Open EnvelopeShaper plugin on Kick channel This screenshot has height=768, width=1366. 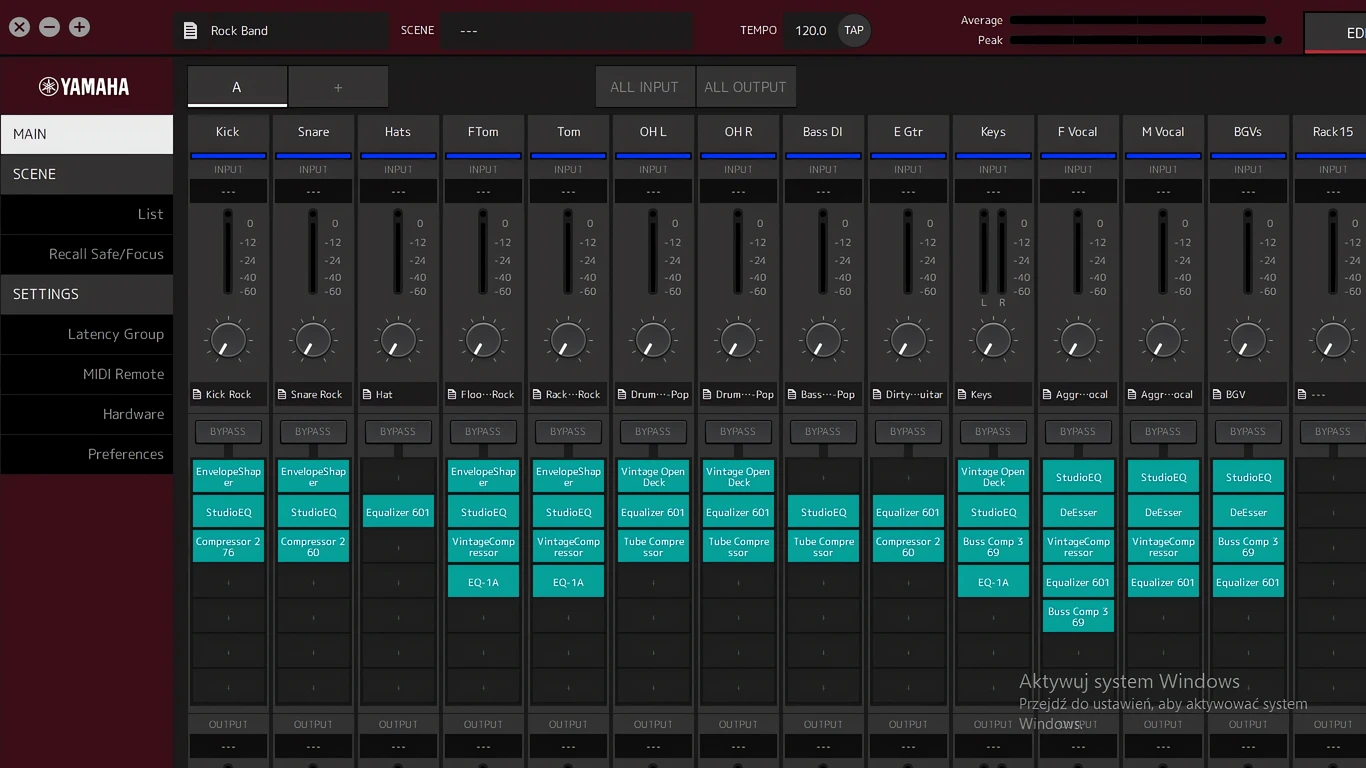pyautogui.click(x=228, y=477)
